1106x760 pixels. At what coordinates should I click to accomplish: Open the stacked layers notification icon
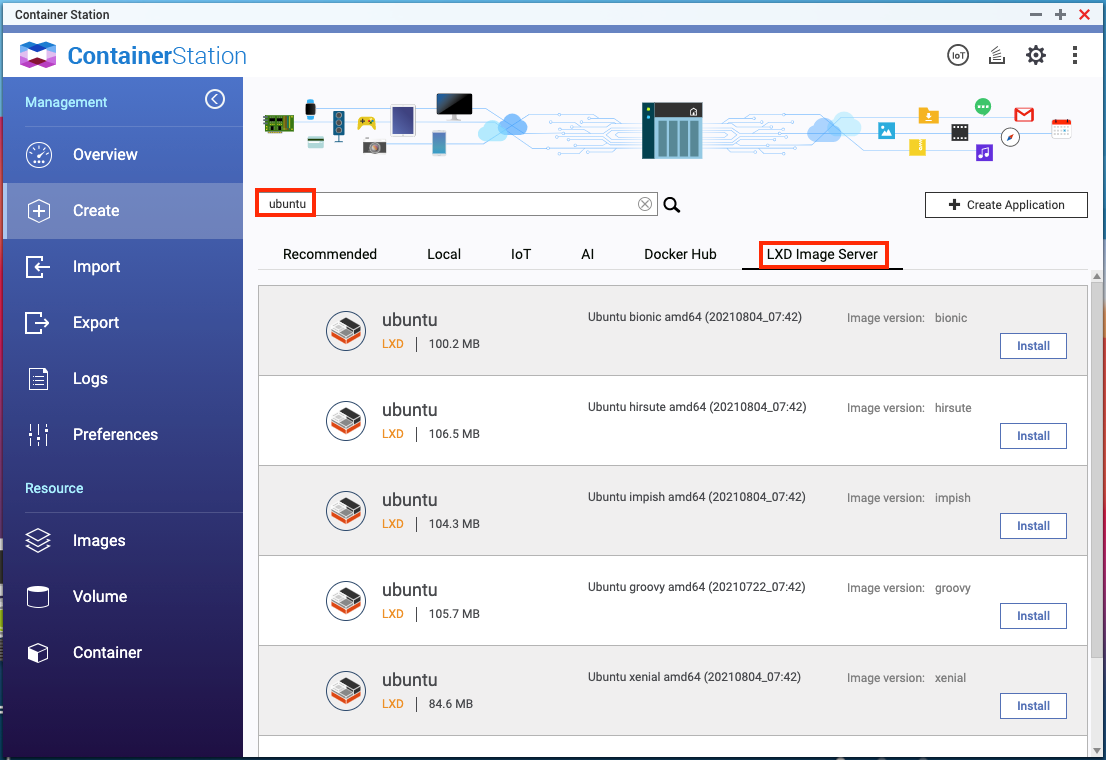click(996, 55)
